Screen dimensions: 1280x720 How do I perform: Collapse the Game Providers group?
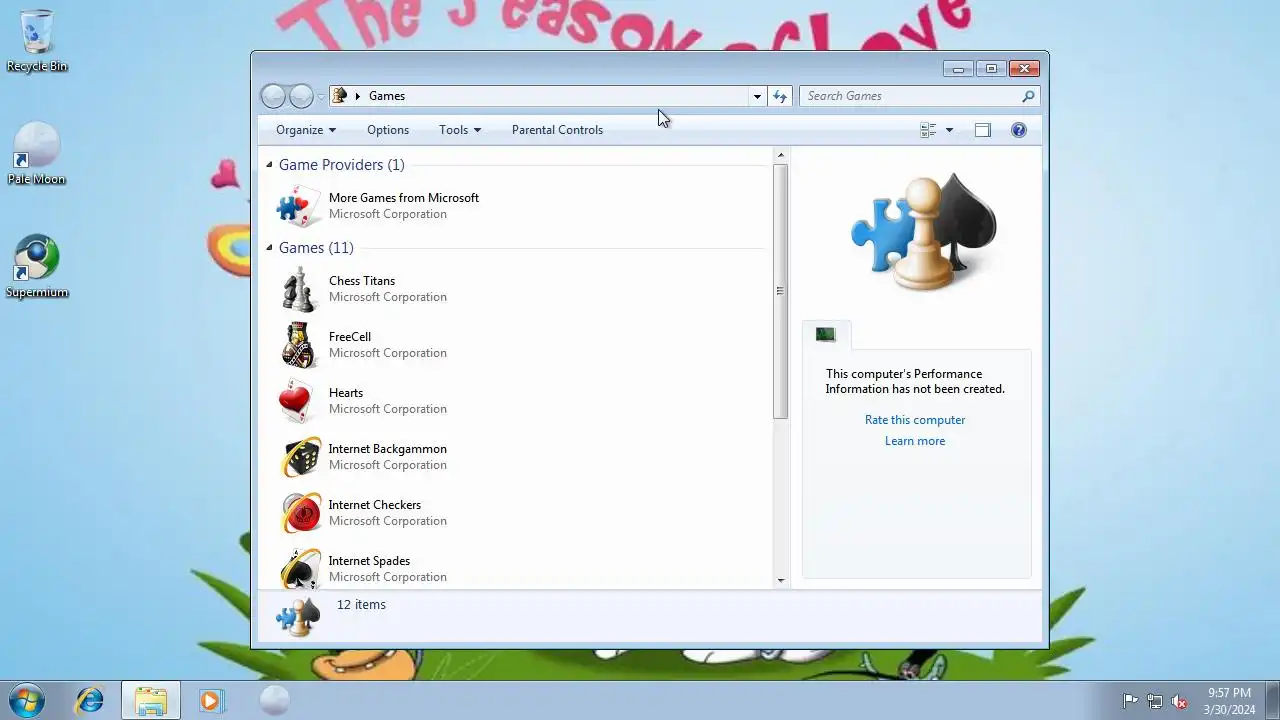point(269,165)
